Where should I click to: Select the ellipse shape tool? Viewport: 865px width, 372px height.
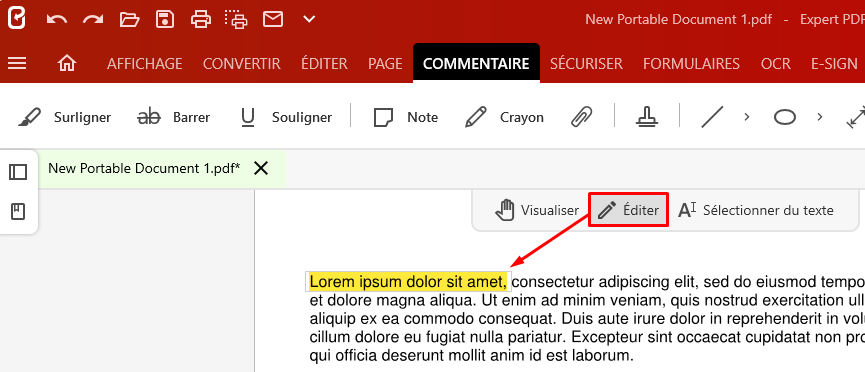pyautogui.click(x=784, y=118)
